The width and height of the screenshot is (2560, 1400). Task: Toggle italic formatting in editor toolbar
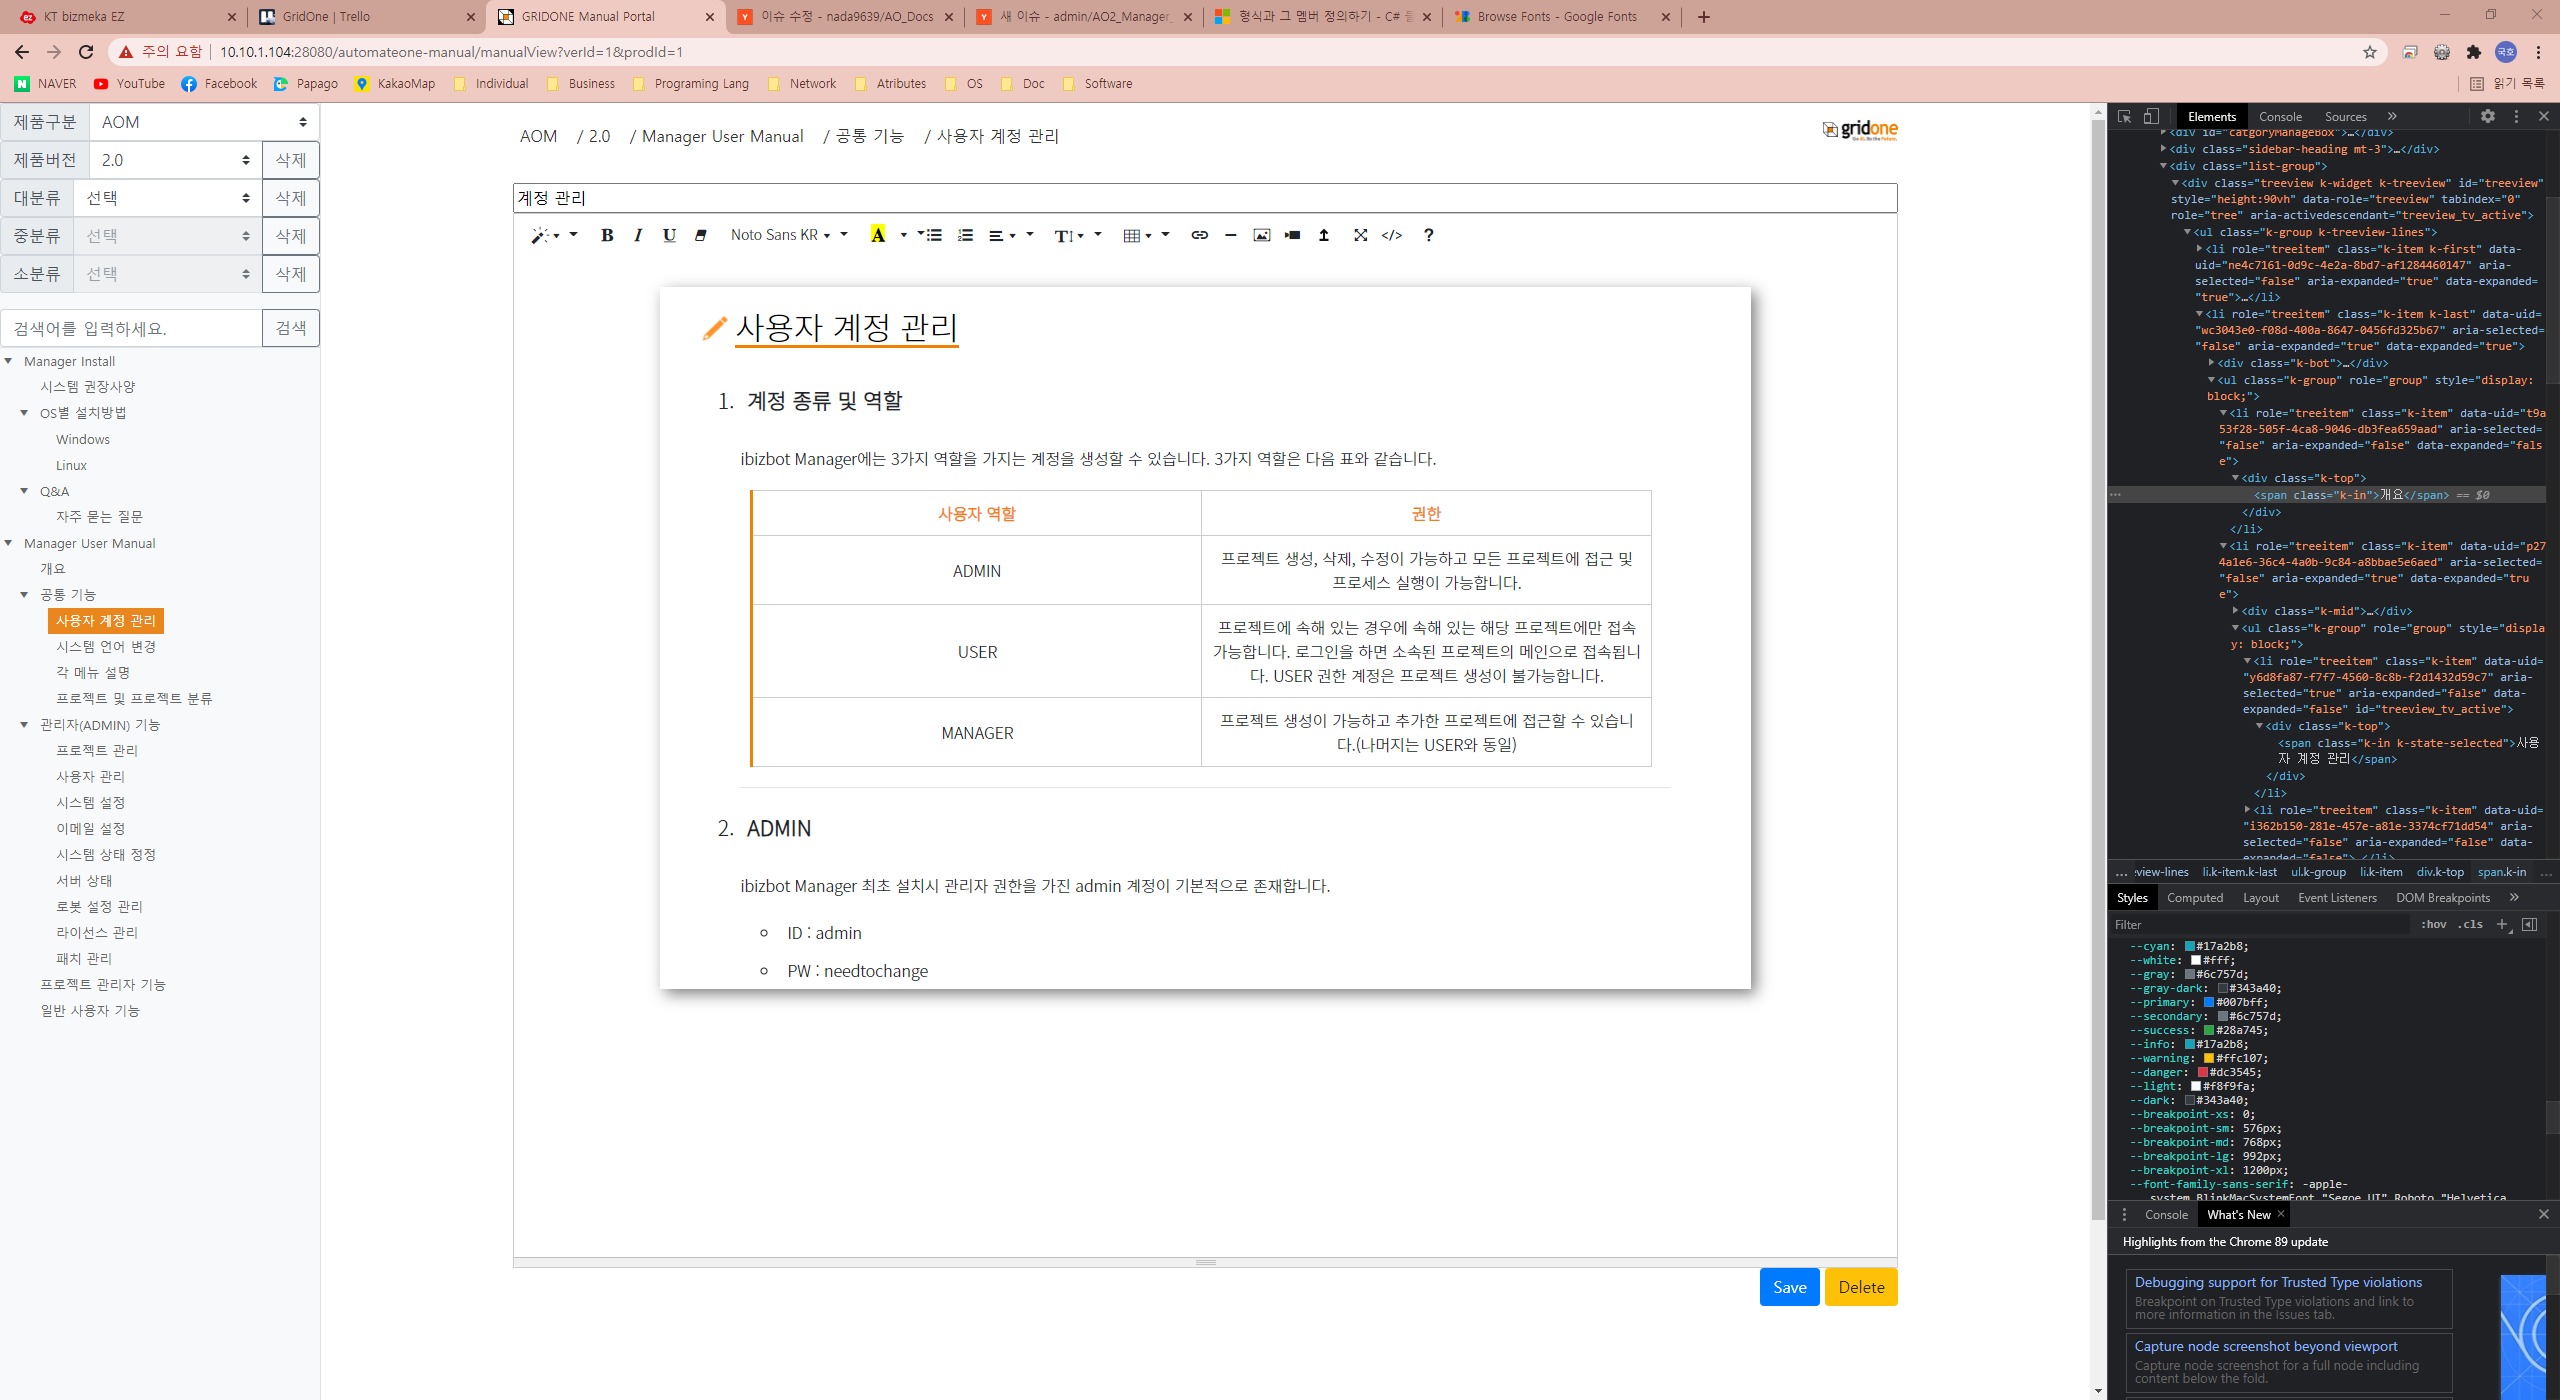(638, 235)
